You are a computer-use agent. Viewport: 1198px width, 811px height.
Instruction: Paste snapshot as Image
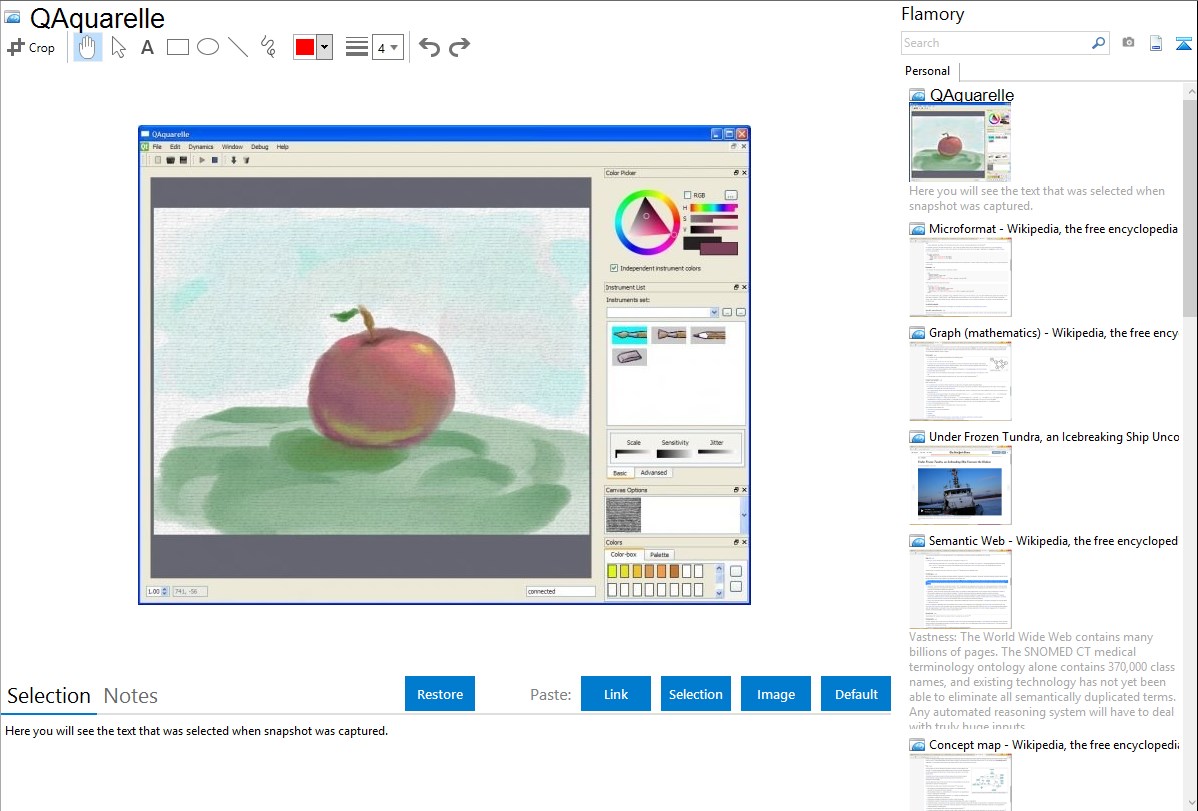(775, 694)
